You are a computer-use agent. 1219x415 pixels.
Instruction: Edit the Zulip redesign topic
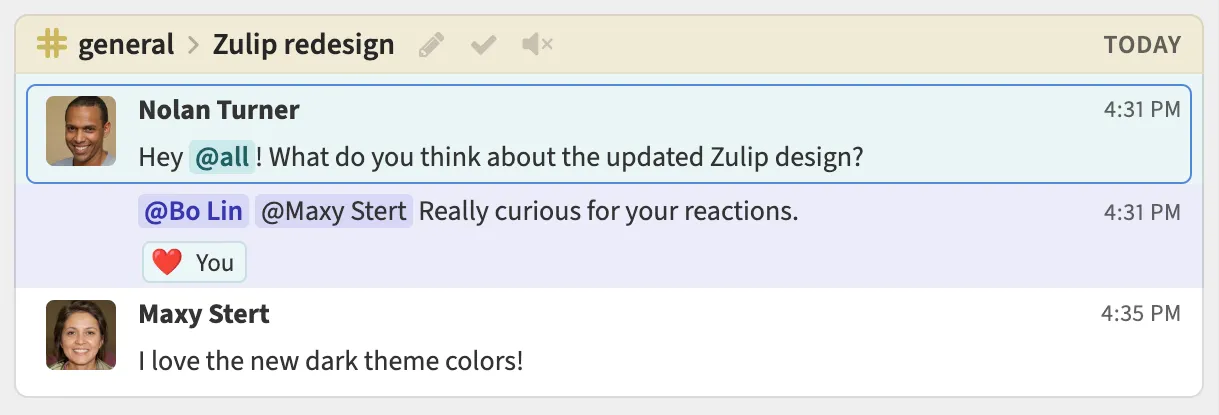[431, 45]
